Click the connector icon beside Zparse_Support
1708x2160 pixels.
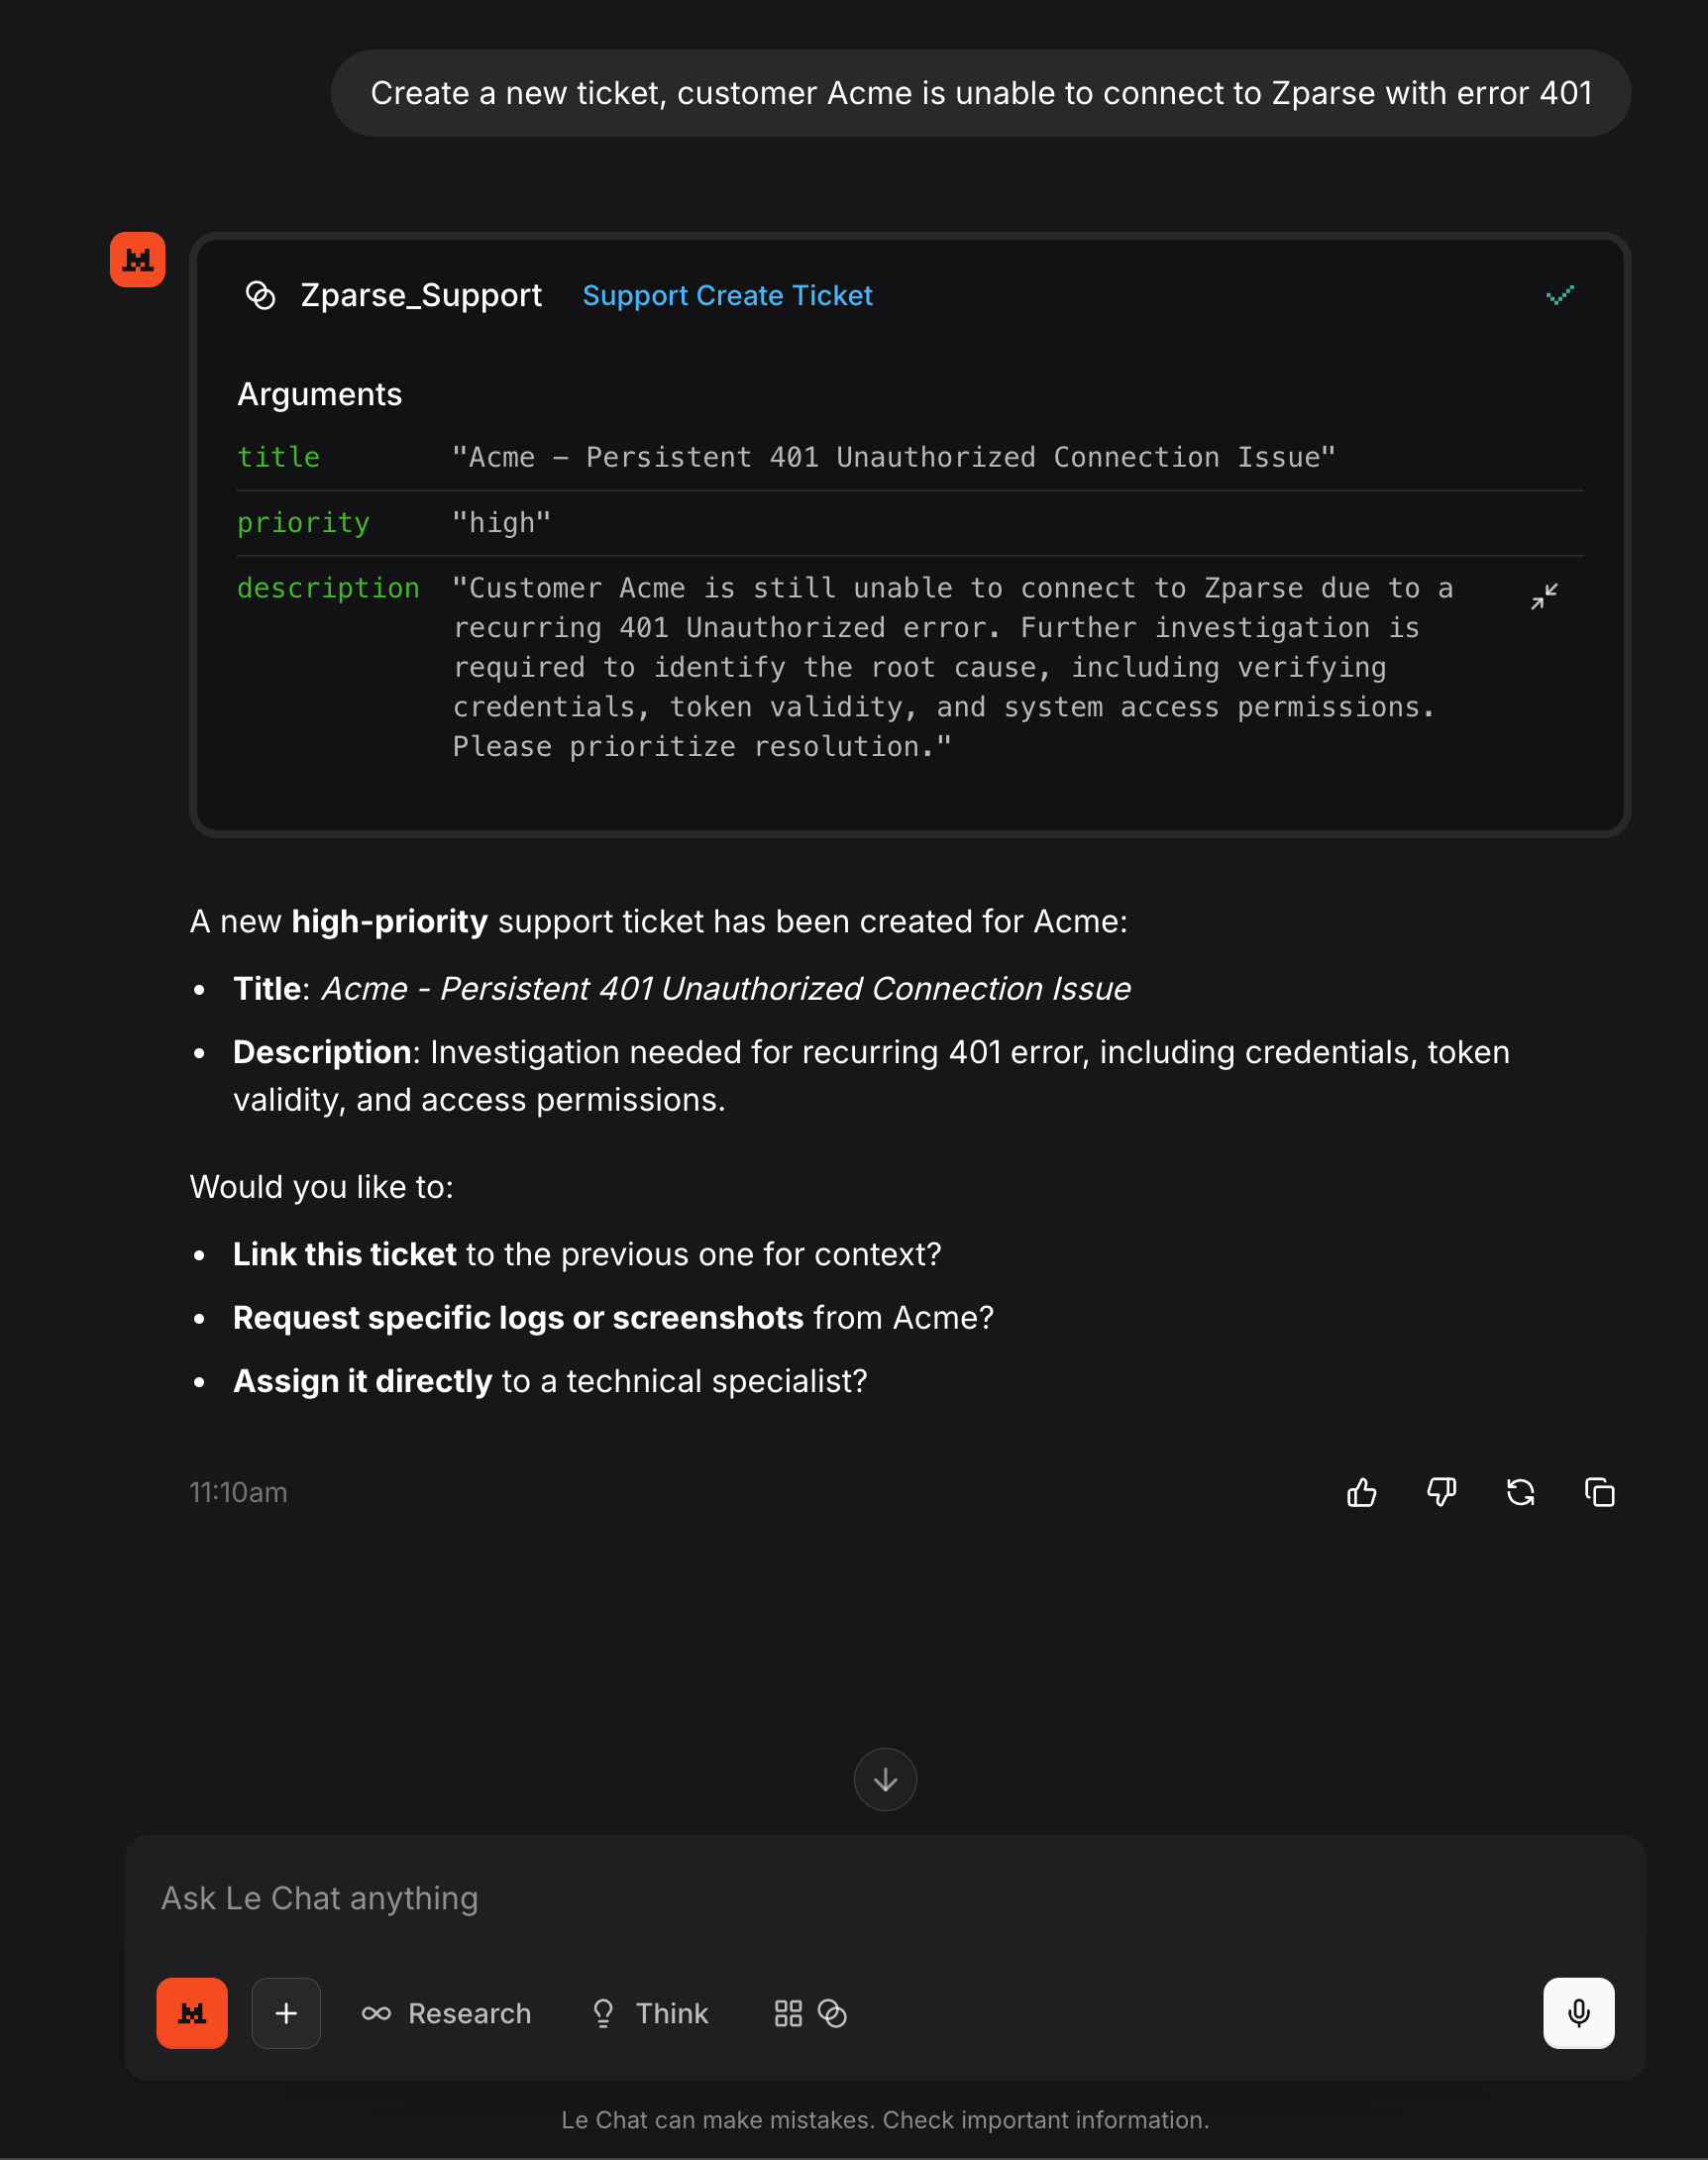pyautogui.click(x=261, y=295)
